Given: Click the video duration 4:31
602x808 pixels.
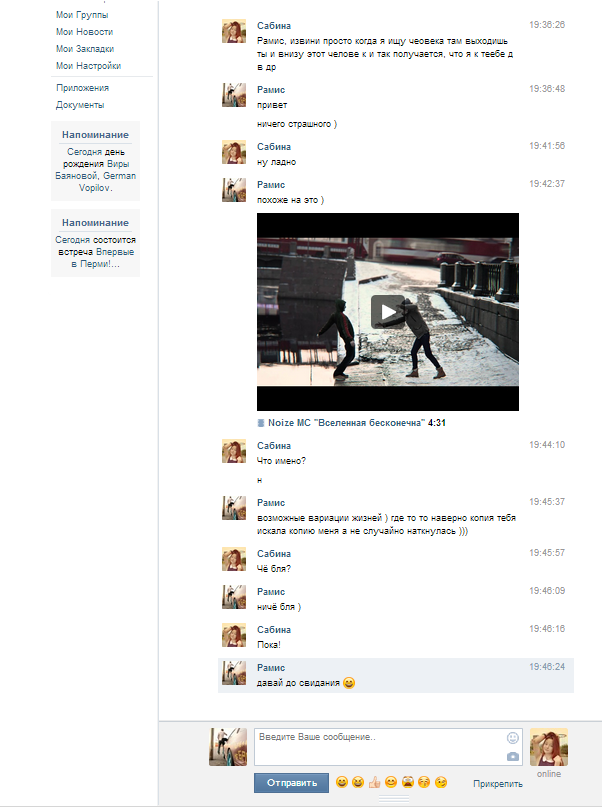Looking at the screenshot, I should pyautogui.click(x=437, y=423).
